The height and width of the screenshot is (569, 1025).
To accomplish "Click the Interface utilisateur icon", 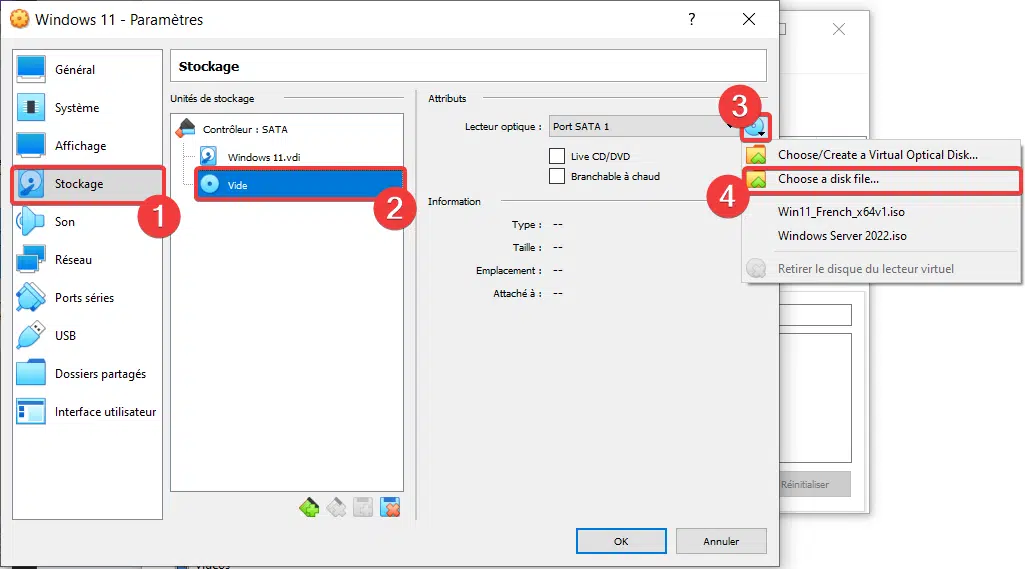I will pyautogui.click(x=31, y=411).
